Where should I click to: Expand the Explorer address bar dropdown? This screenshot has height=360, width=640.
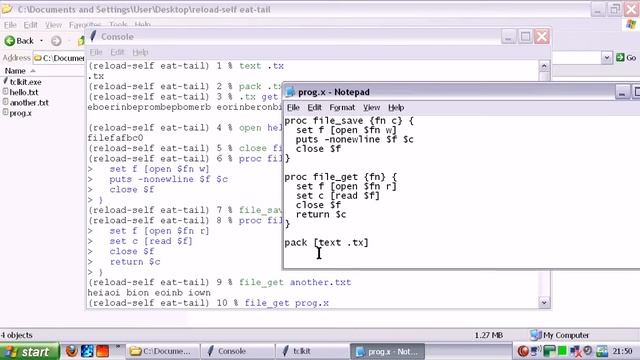607,58
